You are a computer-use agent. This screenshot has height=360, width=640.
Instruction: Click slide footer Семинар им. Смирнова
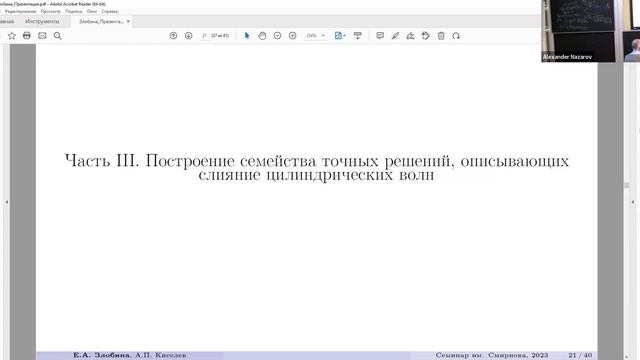[492, 355]
